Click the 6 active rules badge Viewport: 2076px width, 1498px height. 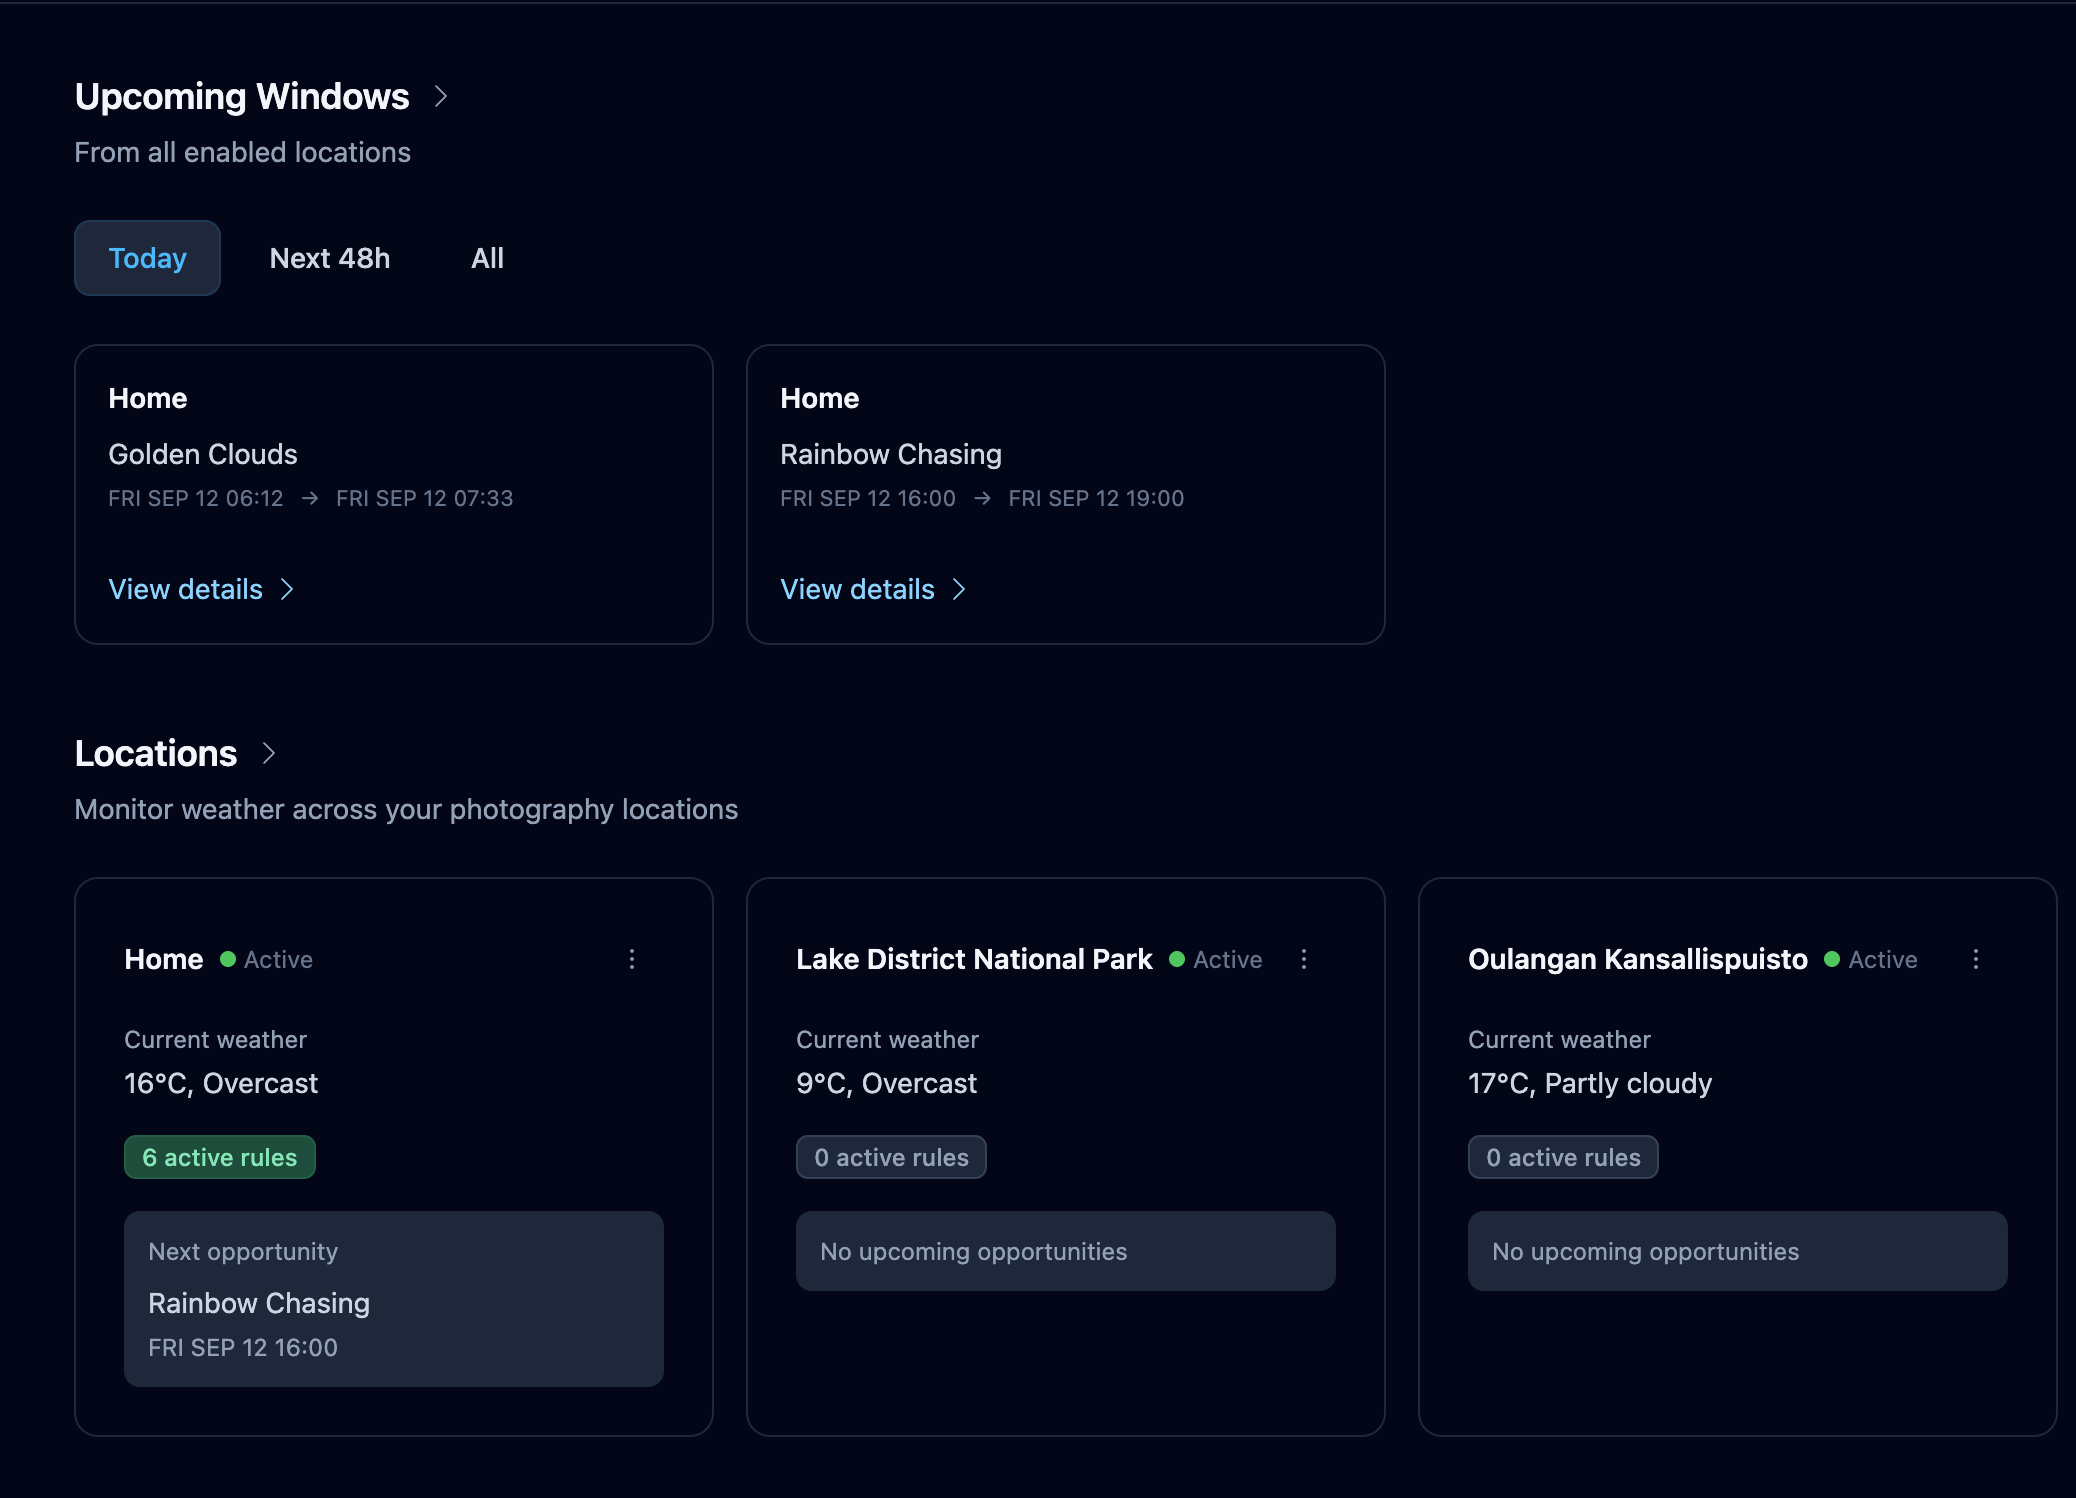coord(220,1157)
